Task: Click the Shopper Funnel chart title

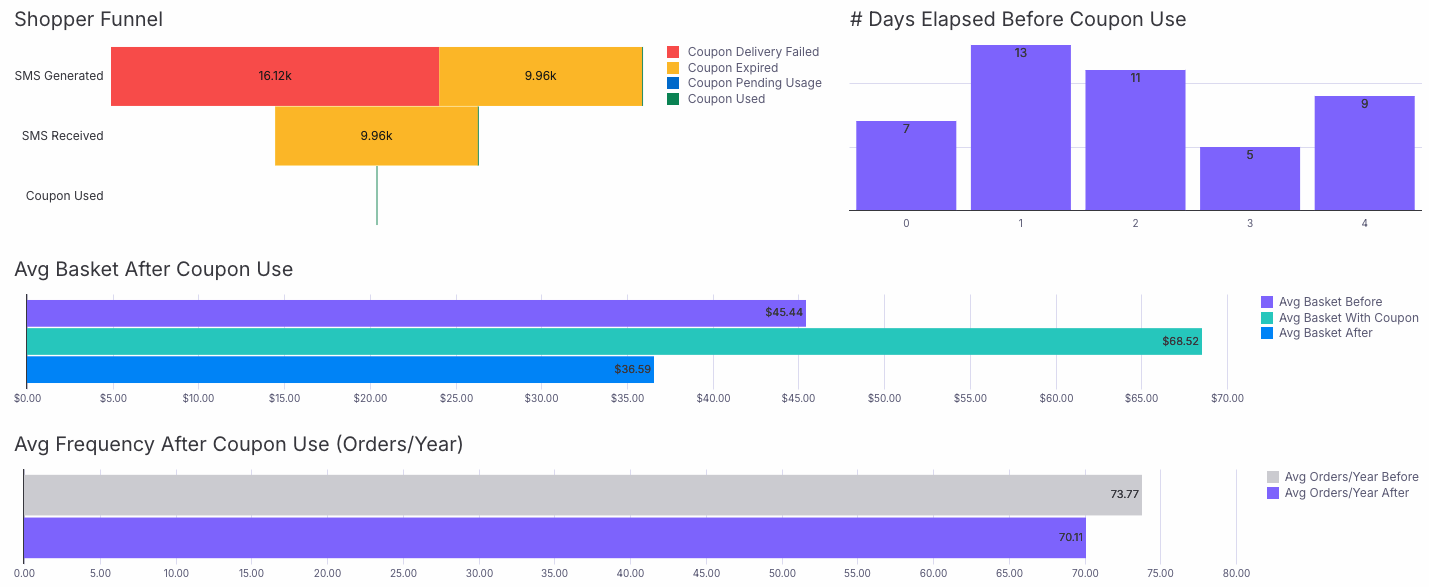Action: tap(89, 19)
